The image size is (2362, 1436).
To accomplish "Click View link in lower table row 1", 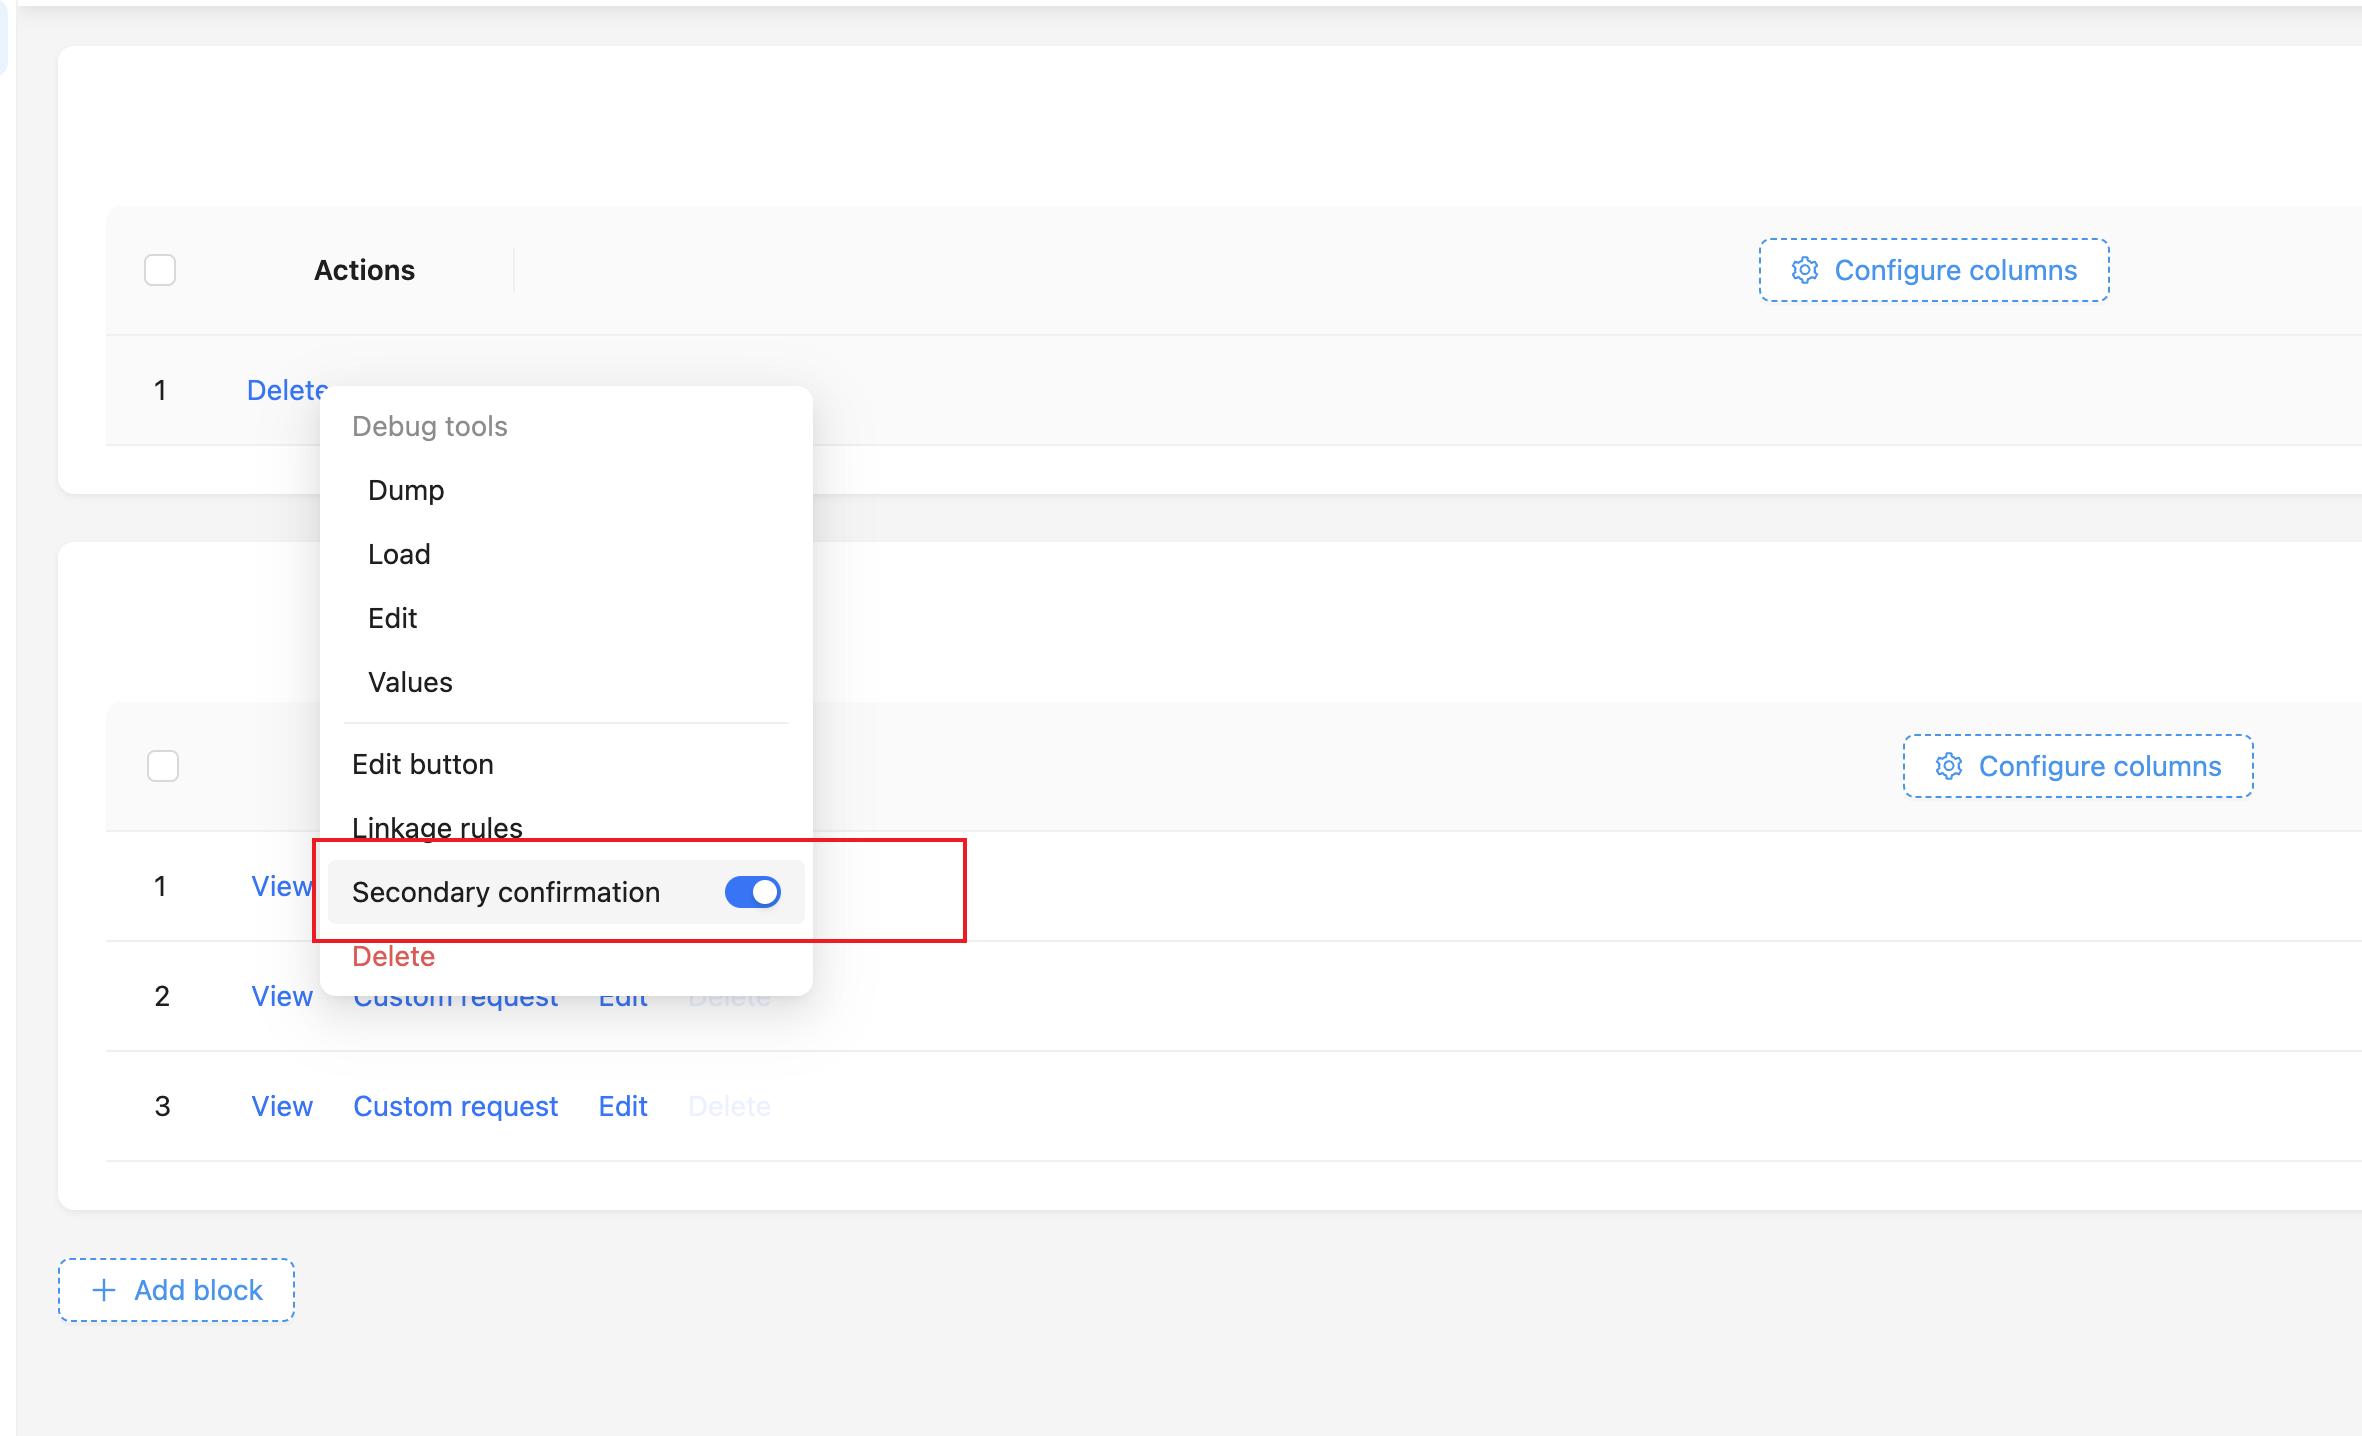I will (x=282, y=886).
